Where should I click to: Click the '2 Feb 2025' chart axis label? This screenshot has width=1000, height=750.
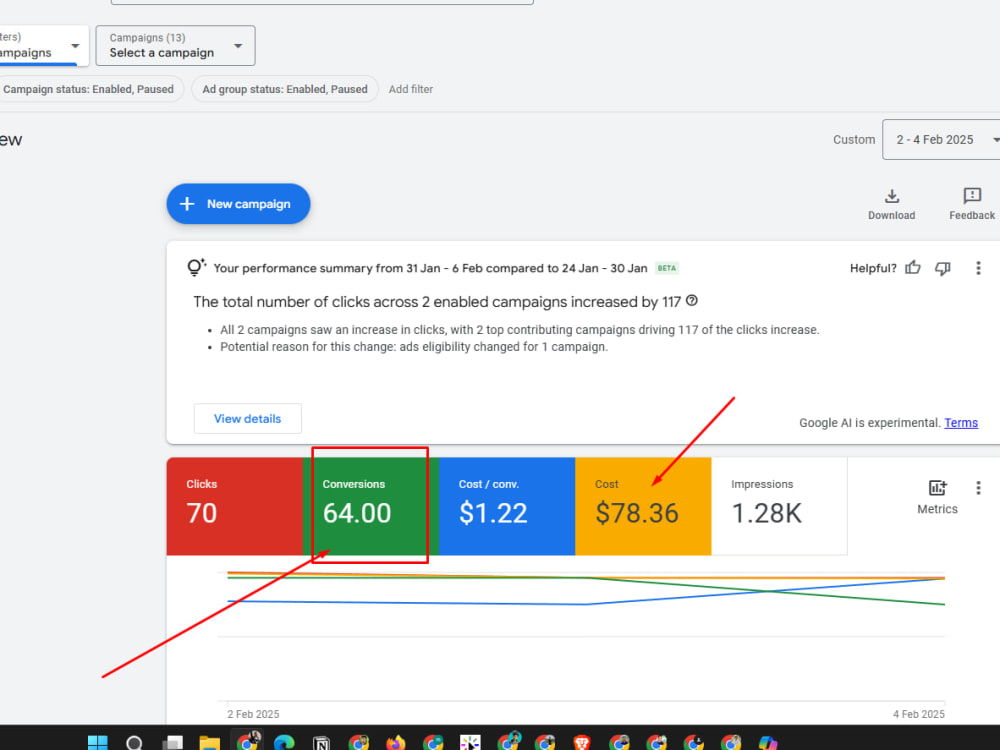[x=253, y=714]
